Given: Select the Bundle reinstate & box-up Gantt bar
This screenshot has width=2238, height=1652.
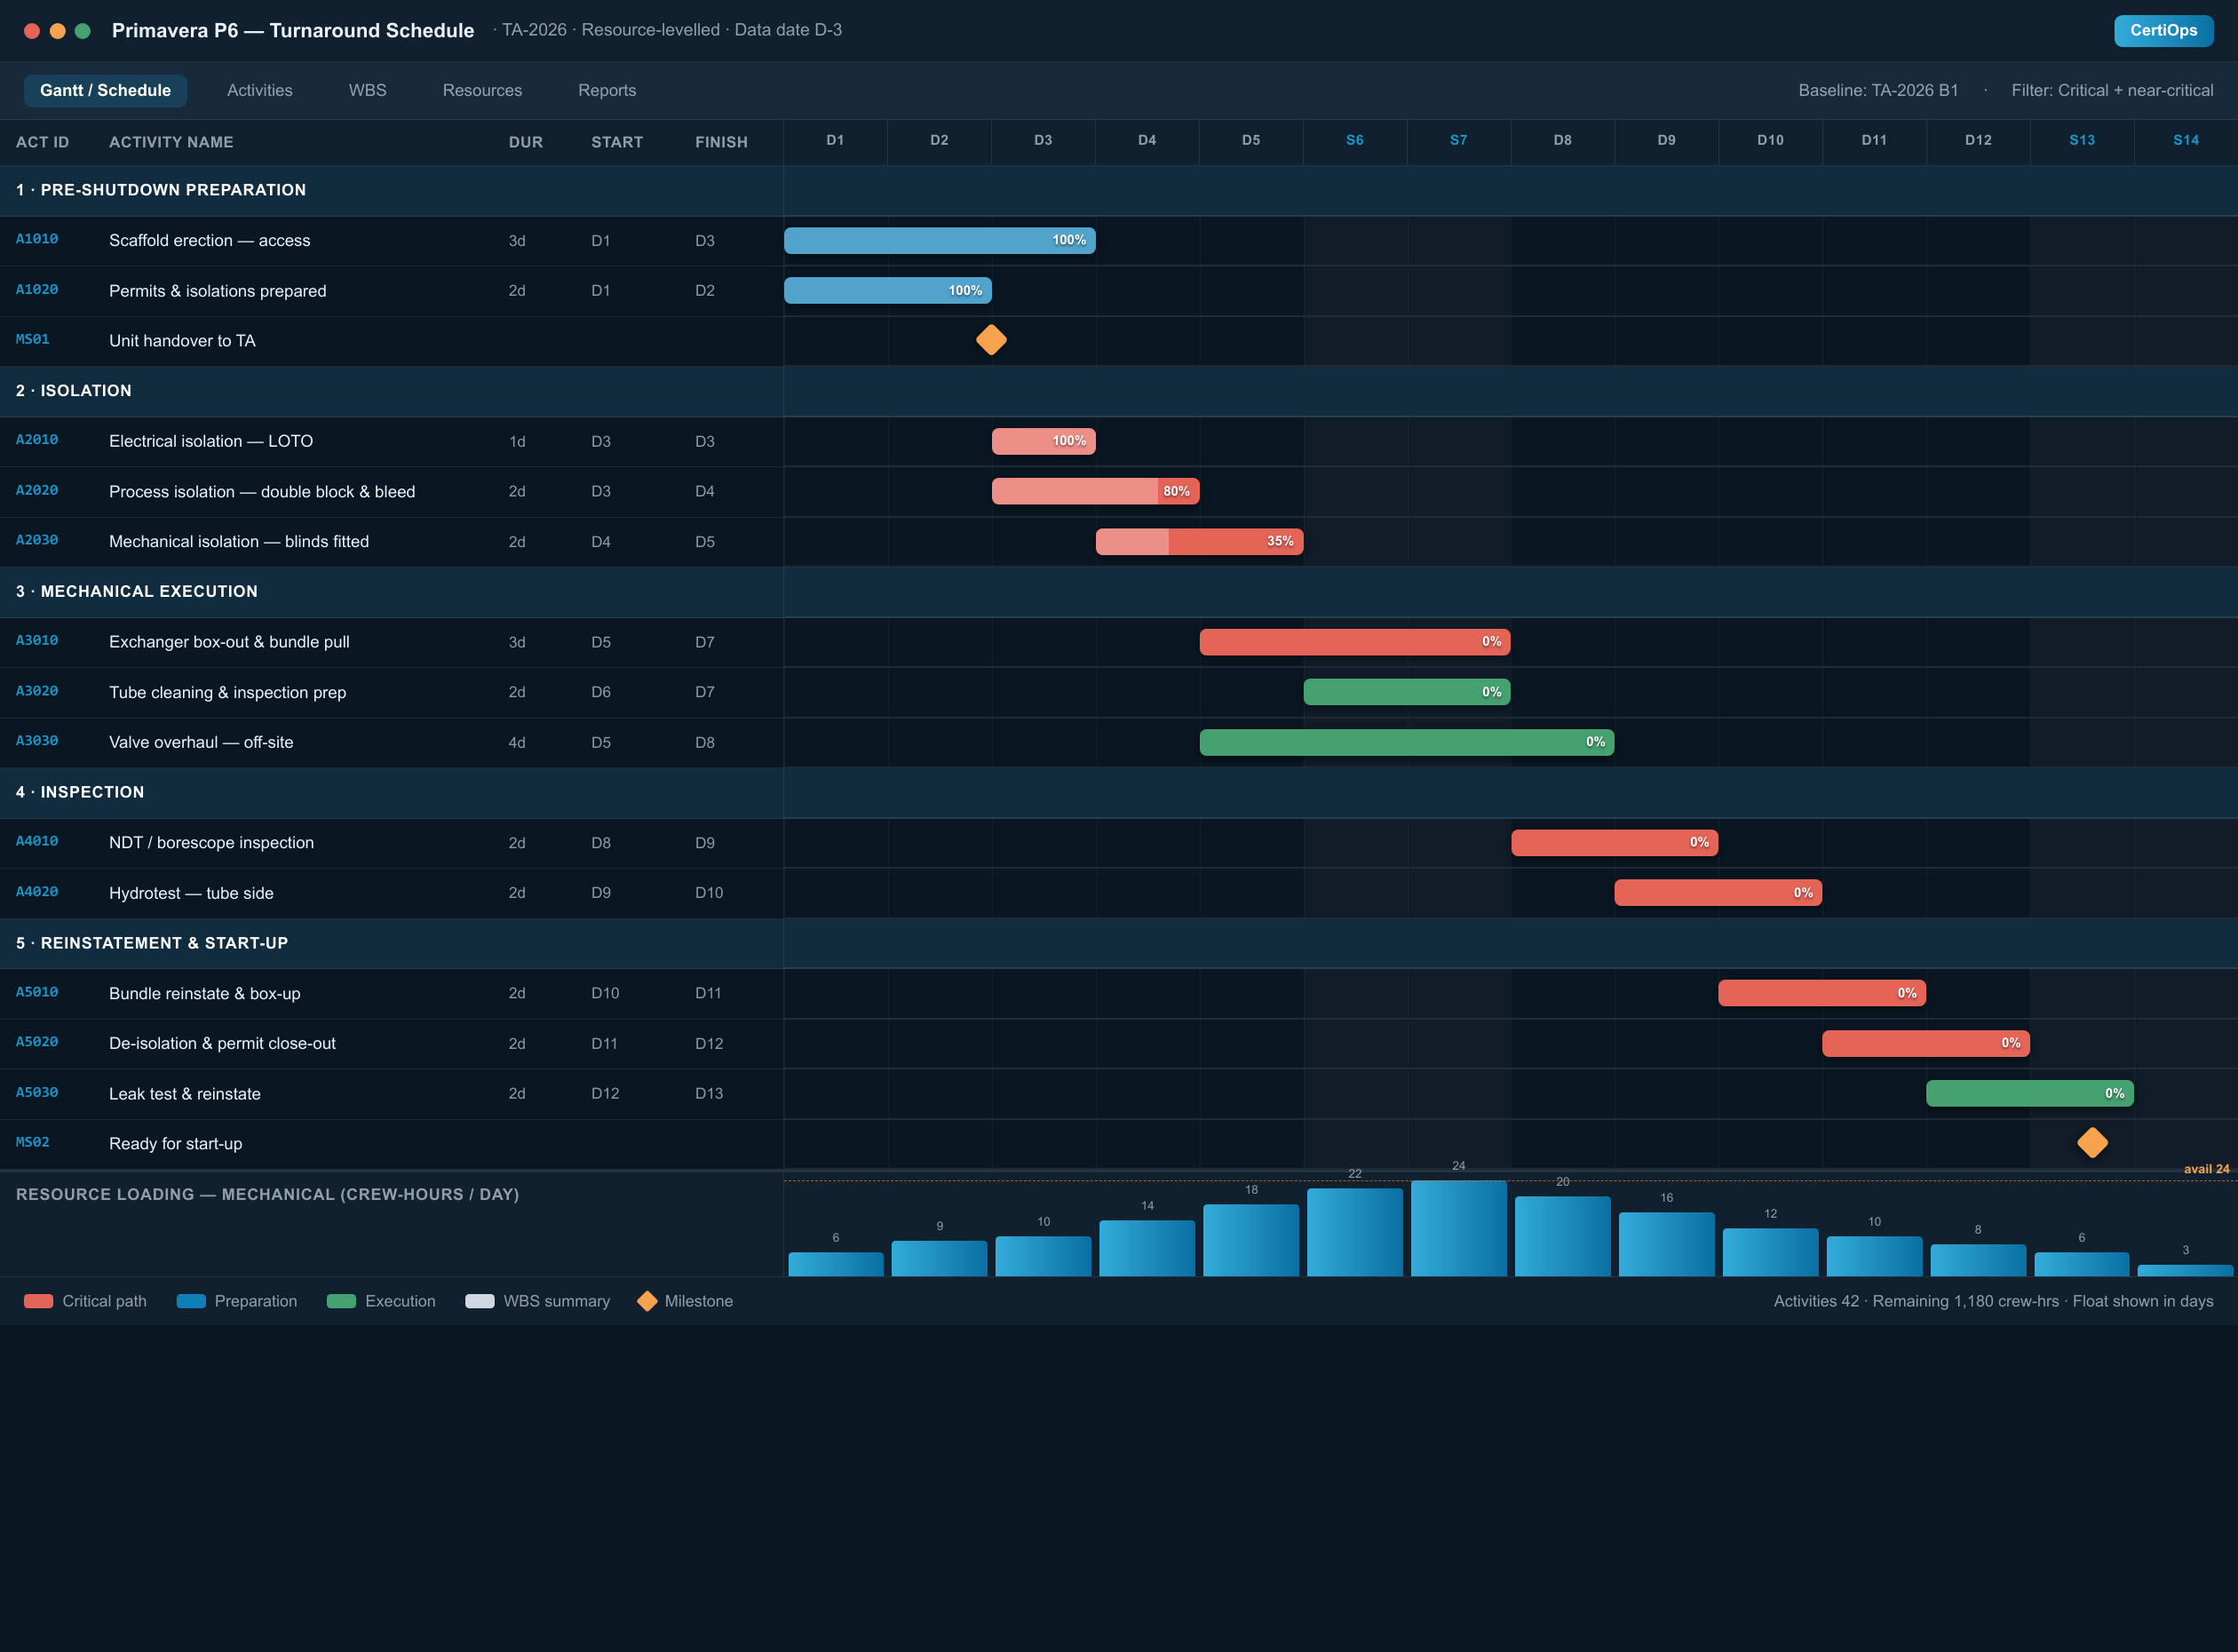Looking at the screenshot, I should (x=1822, y=993).
